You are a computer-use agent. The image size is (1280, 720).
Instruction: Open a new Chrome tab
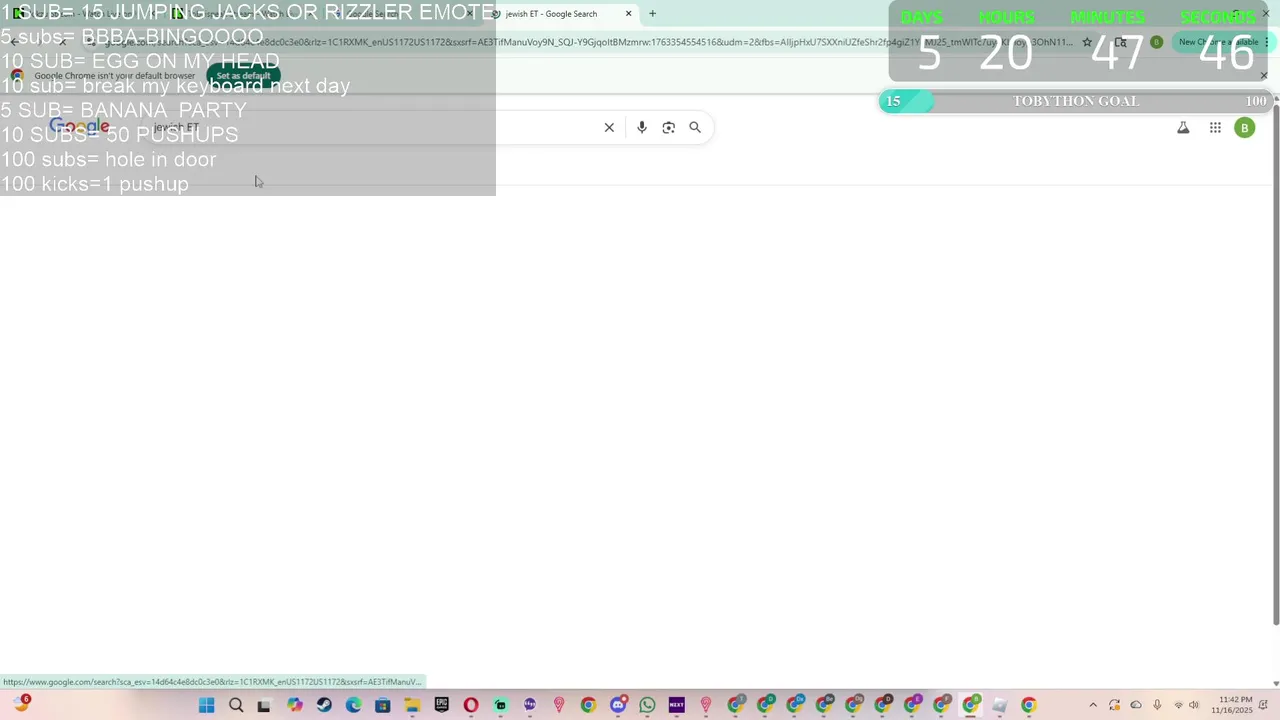click(x=652, y=14)
